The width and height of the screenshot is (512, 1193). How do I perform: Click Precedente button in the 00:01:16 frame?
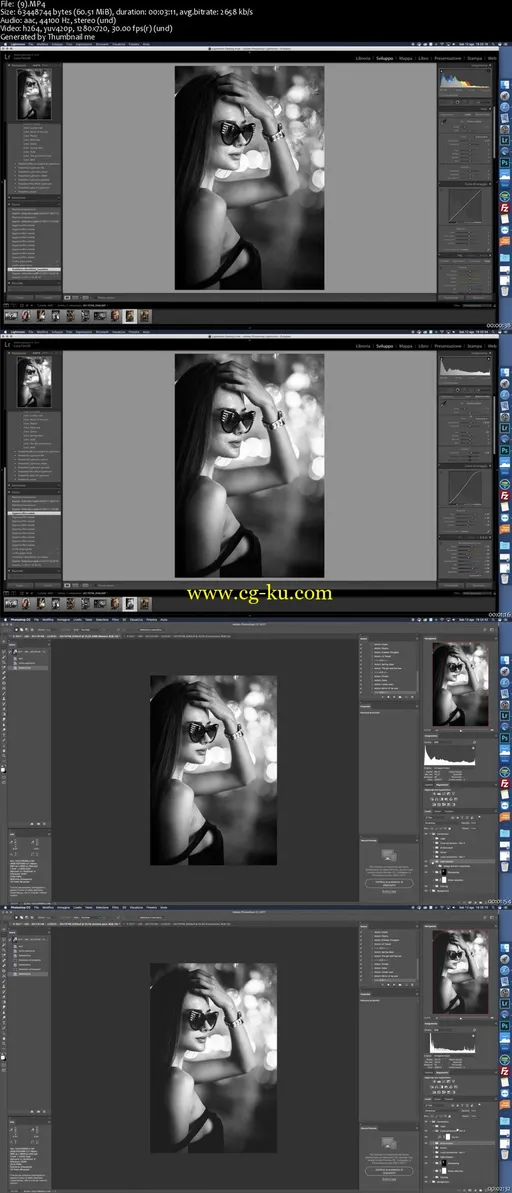[x=452, y=585]
